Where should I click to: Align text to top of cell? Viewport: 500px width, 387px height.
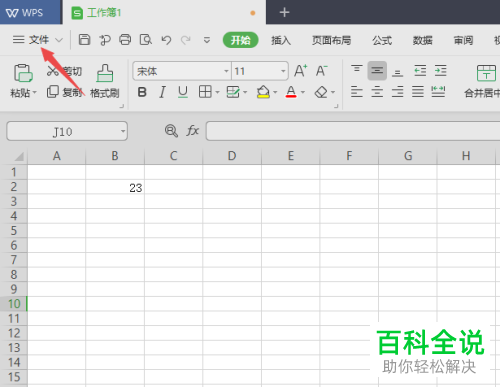pos(357,70)
